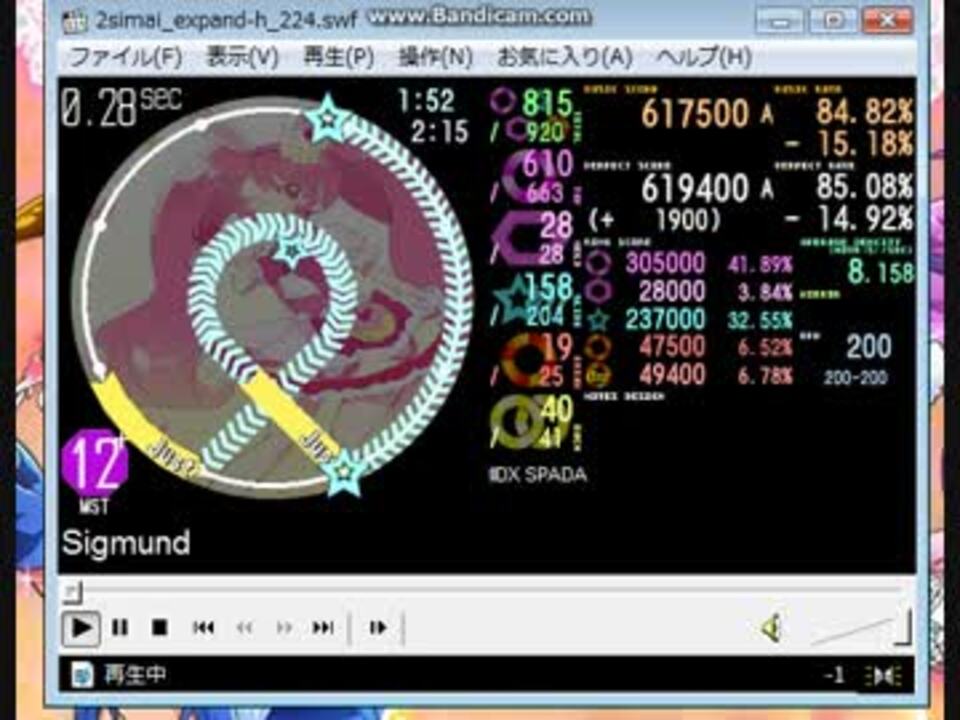Click the BPM value 200

(869, 347)
